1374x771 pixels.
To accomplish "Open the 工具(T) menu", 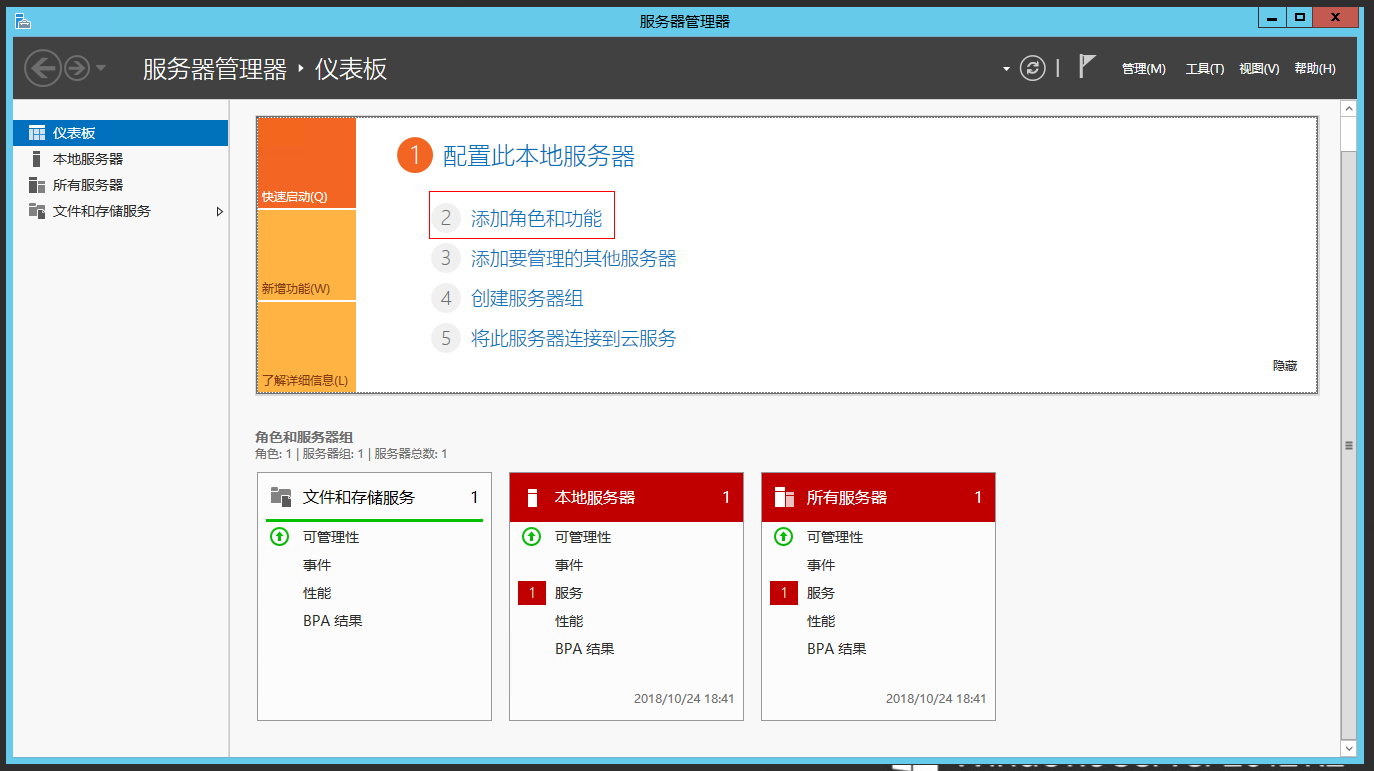I will click(1205, 68).
